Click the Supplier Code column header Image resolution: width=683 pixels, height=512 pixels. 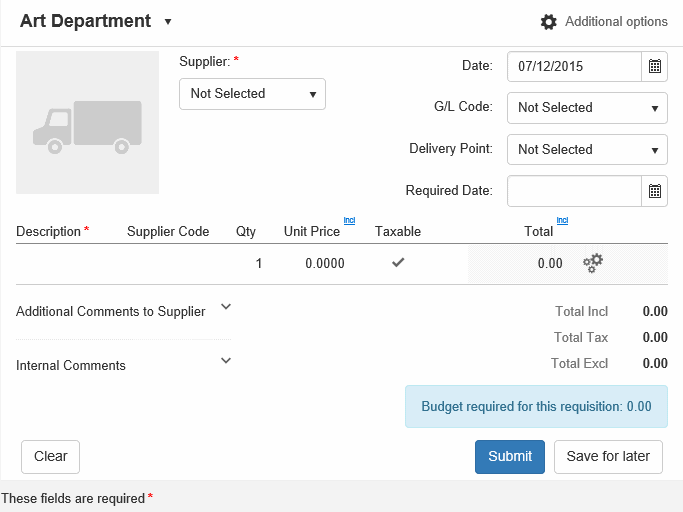pos(168,231)
